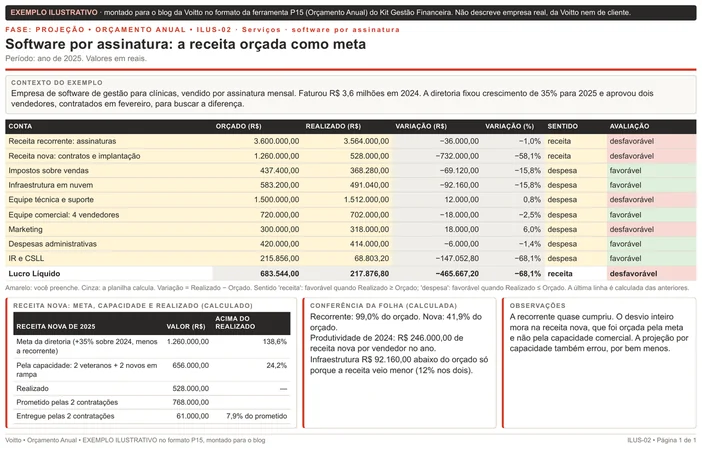Click the budgeted value 437.400,00

point(279,171)
